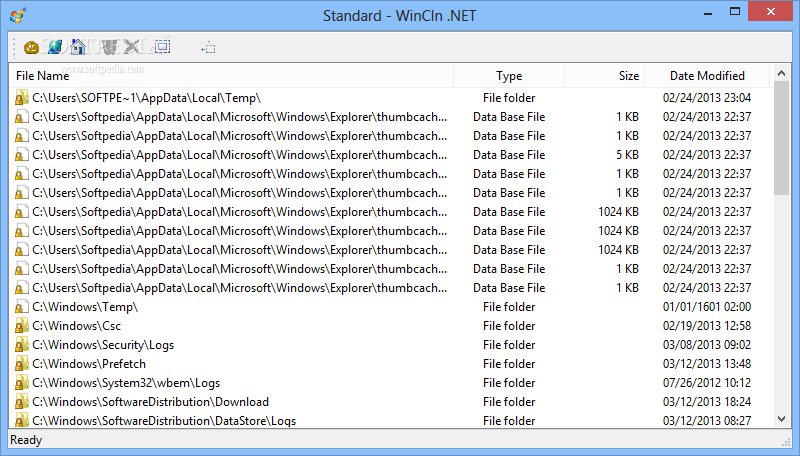The width and height of the screenshot is (800, 456).
Task: Select the C:\Windows\SoftwareDistribution\Download entry
Action: tap(151, 401)
